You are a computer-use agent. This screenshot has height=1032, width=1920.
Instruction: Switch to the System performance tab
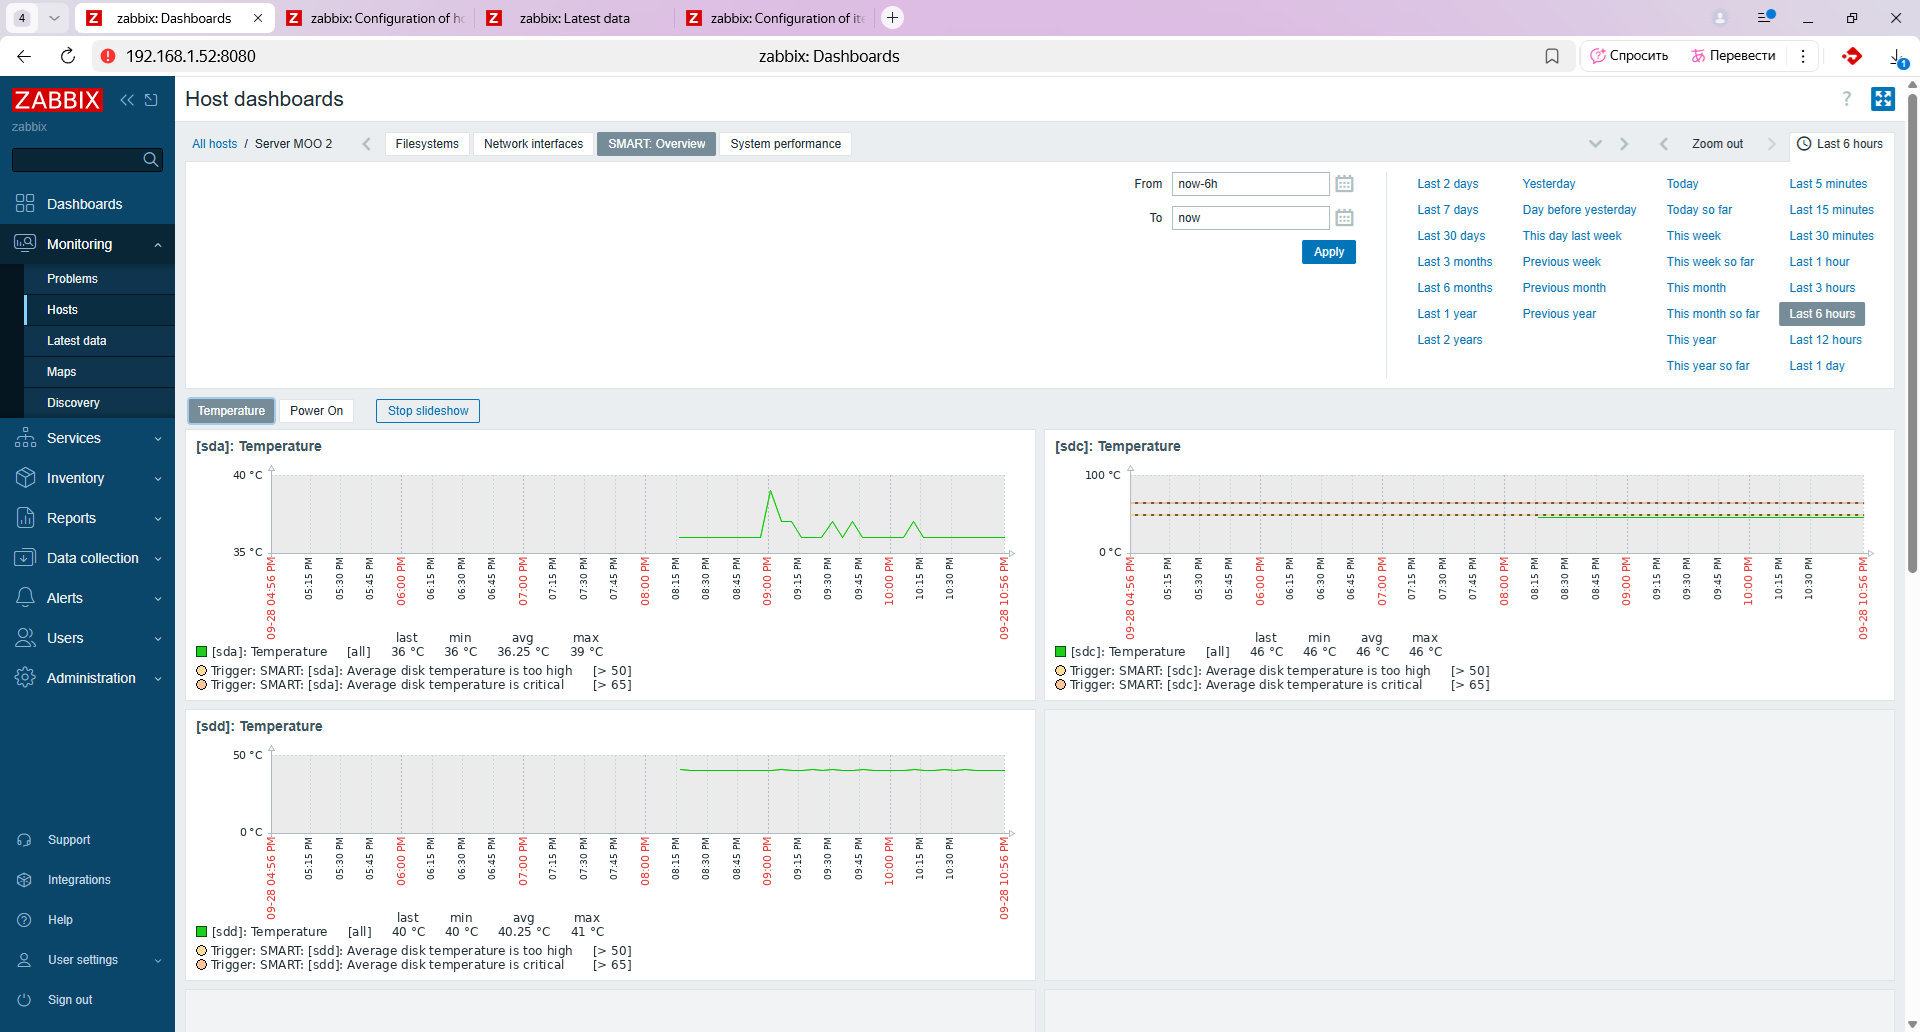click(x=785, y=144)
